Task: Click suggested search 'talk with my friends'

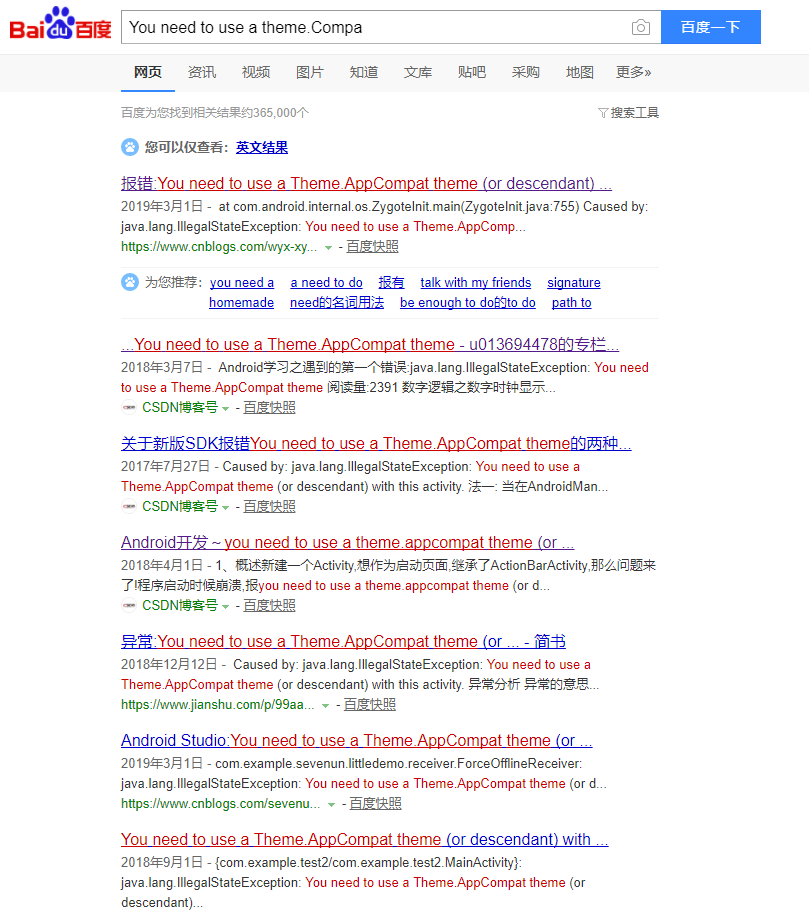Action: 475,283
